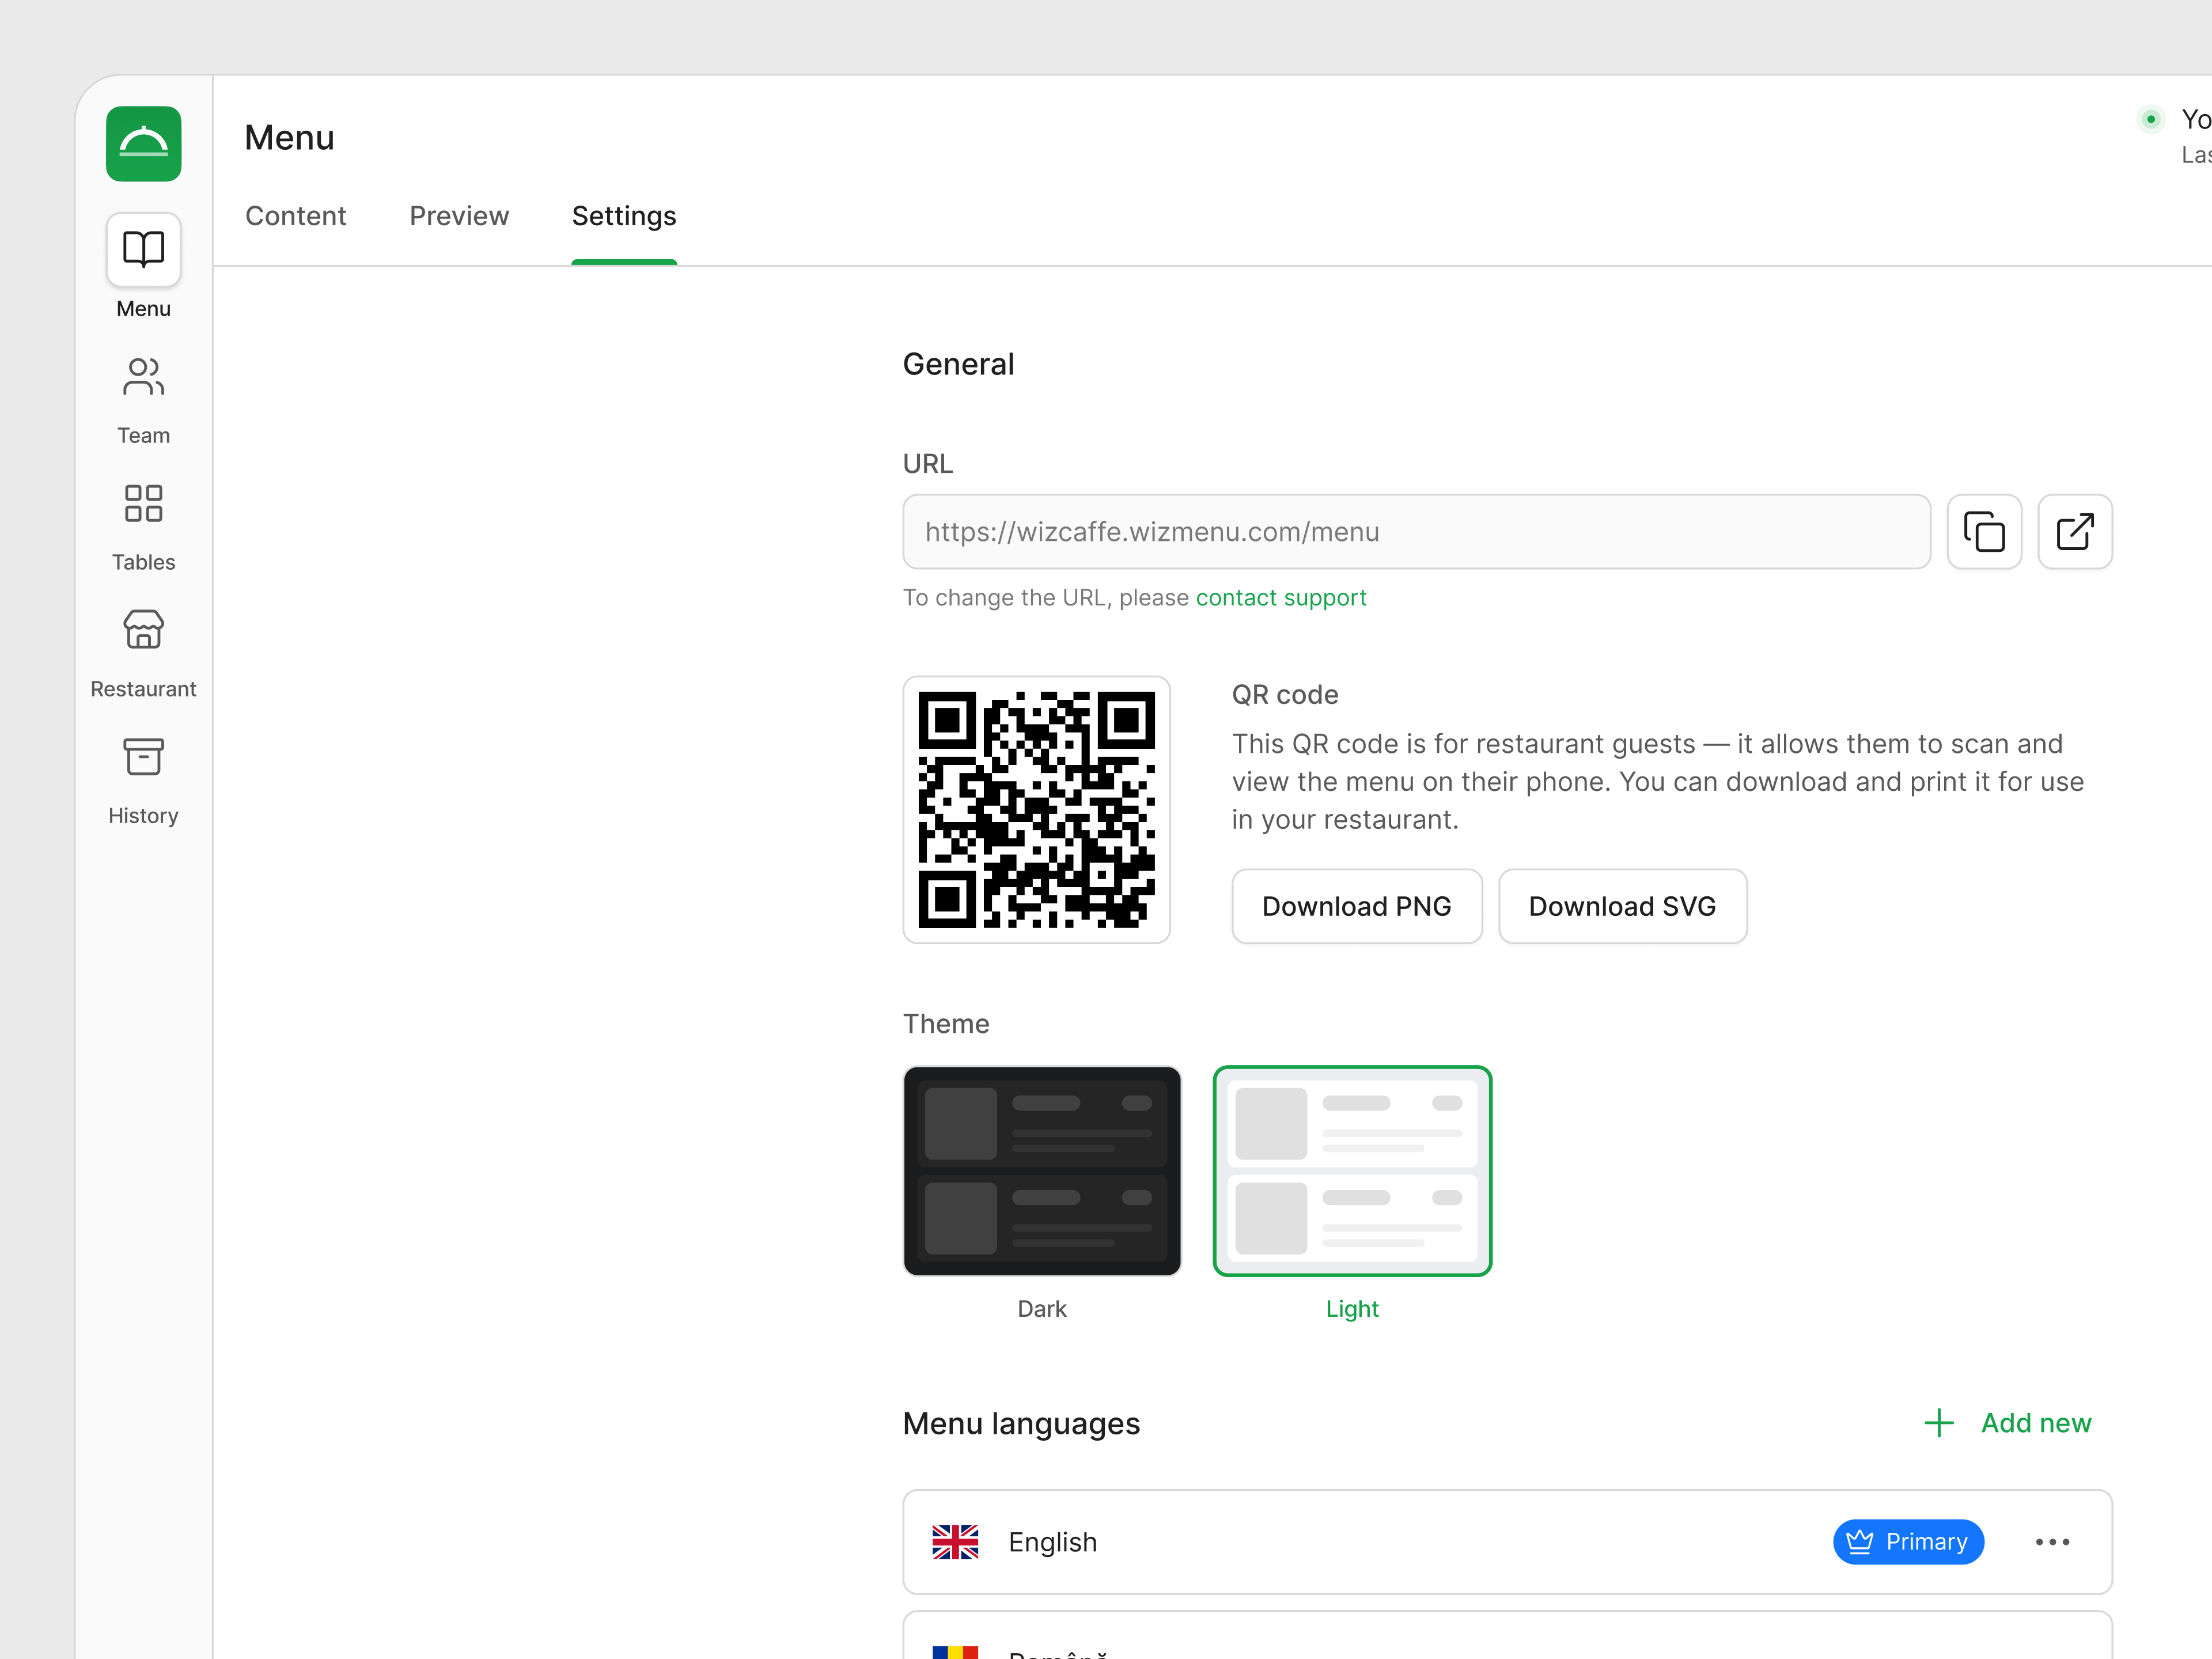Open options menu for English language
The width and height of the screenshot is (2212, 1659).
[2052, 1542]
